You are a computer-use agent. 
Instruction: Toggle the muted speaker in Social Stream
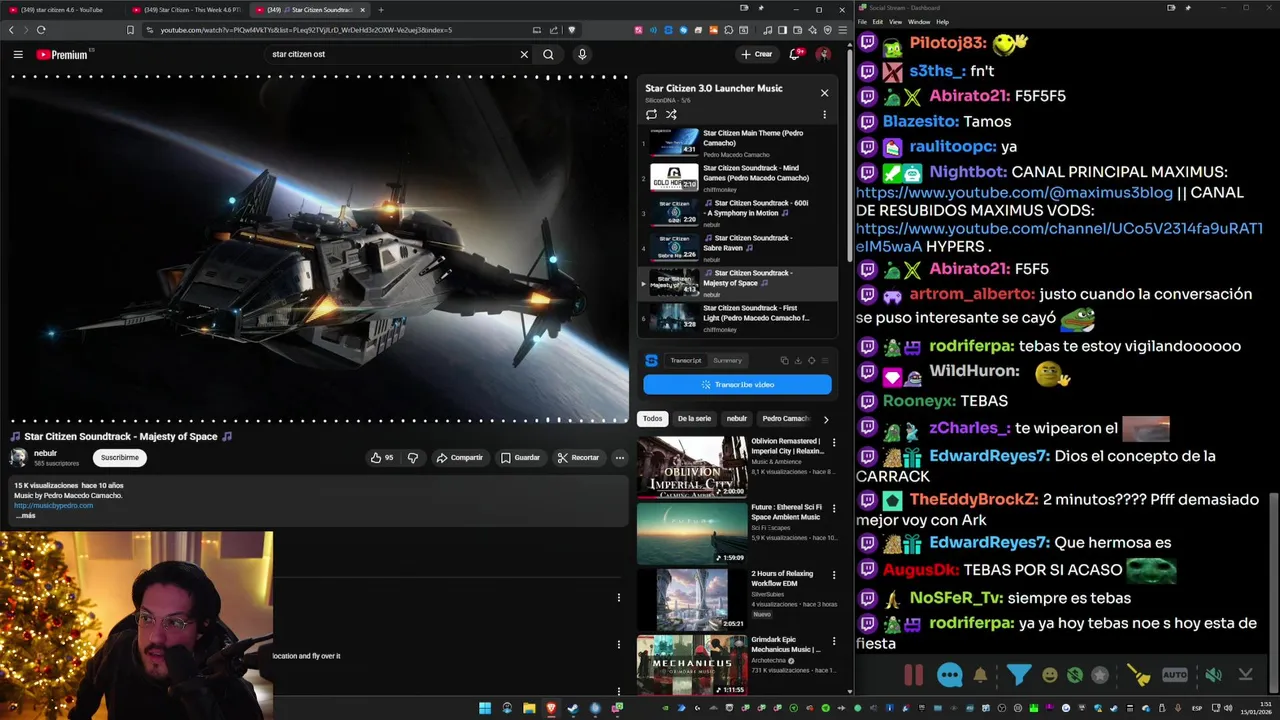pos(1213,675)
